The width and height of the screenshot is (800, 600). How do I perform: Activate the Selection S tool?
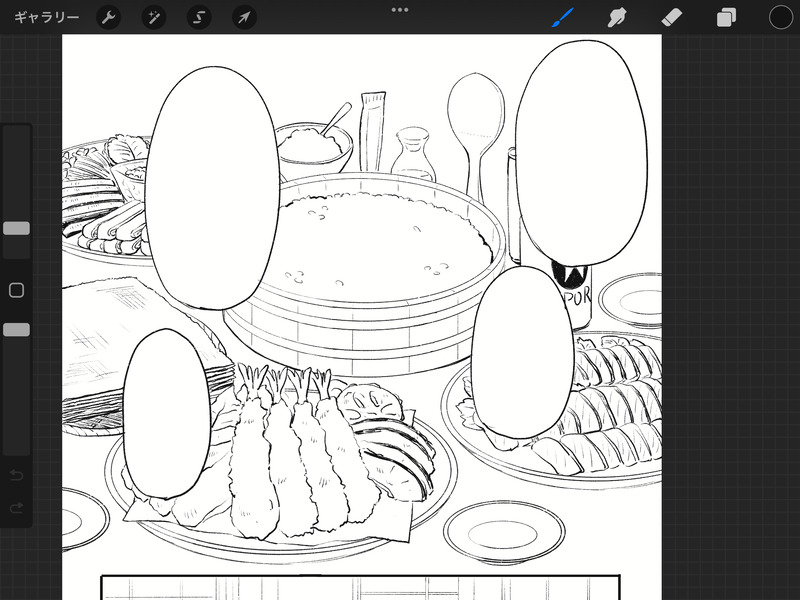[x=199, y=17]
